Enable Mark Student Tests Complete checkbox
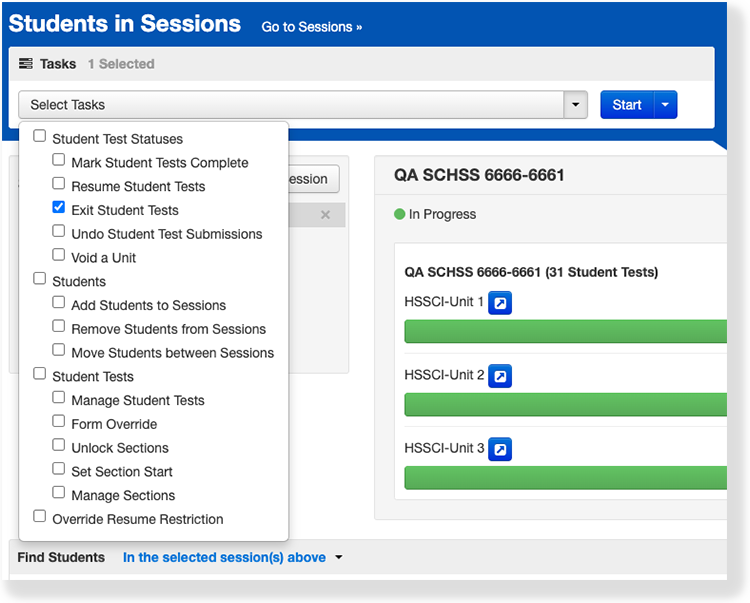Viewport: 750px width, 603px height. [x=59, y=161]
